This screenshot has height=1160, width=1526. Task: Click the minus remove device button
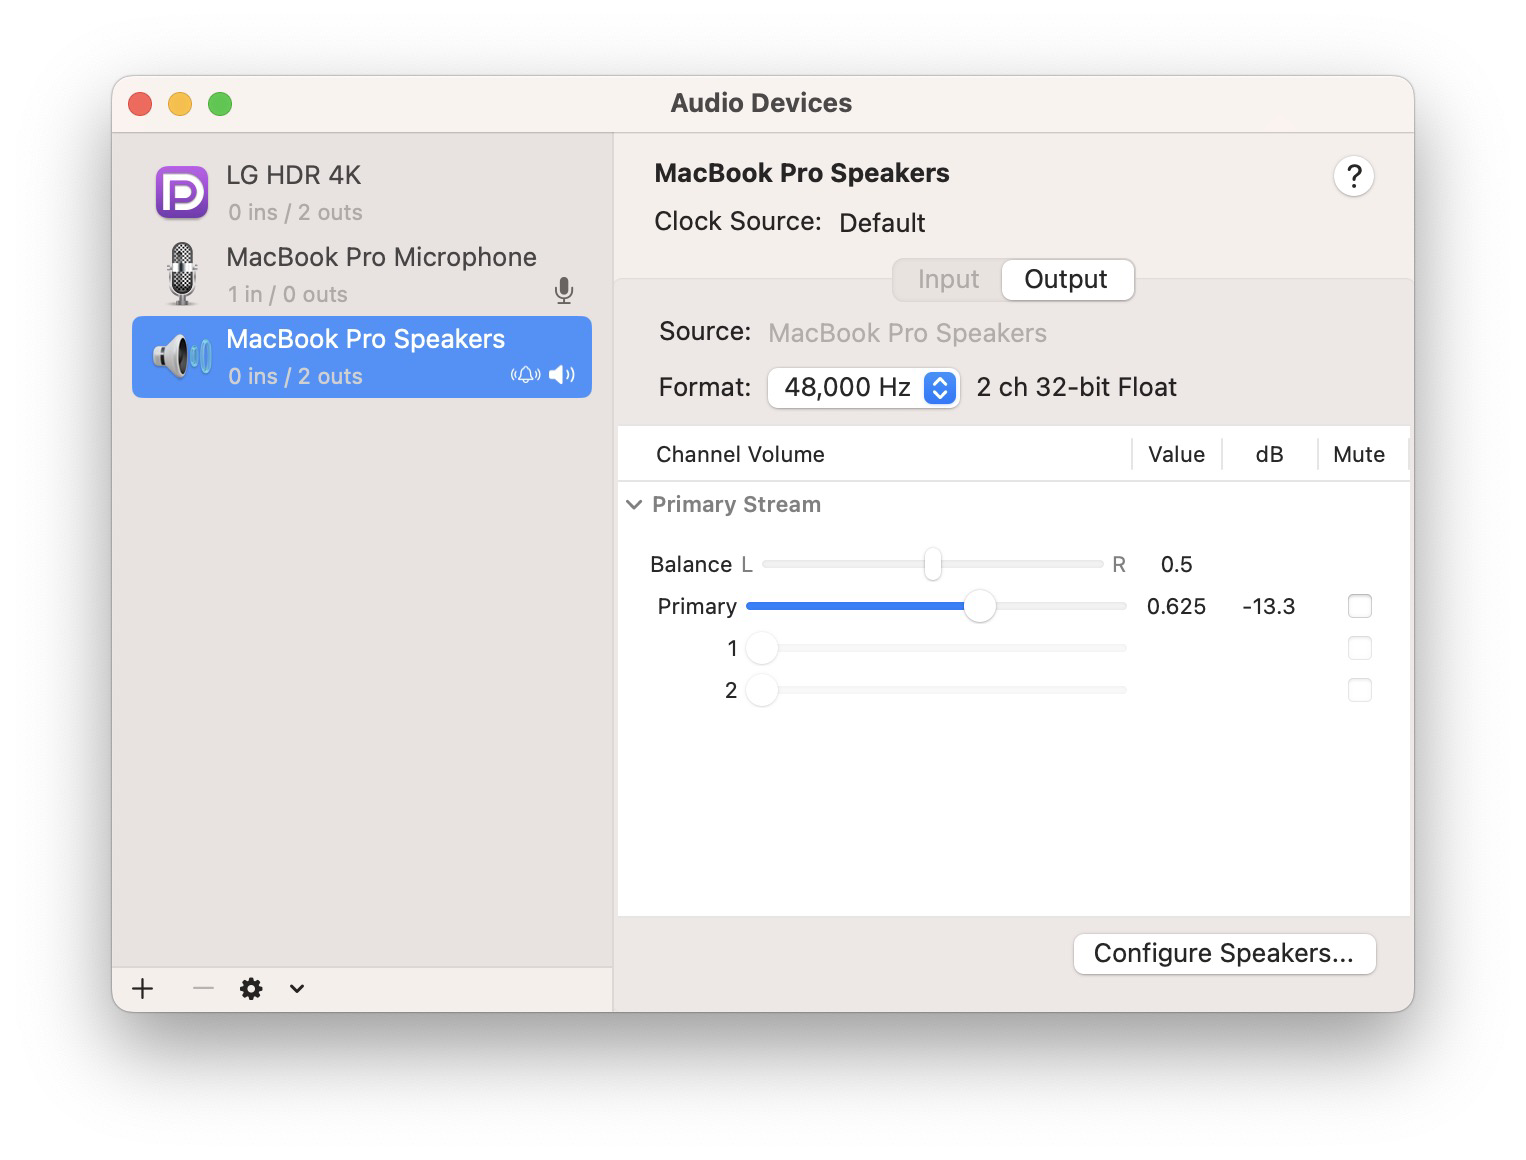(203, 989)
